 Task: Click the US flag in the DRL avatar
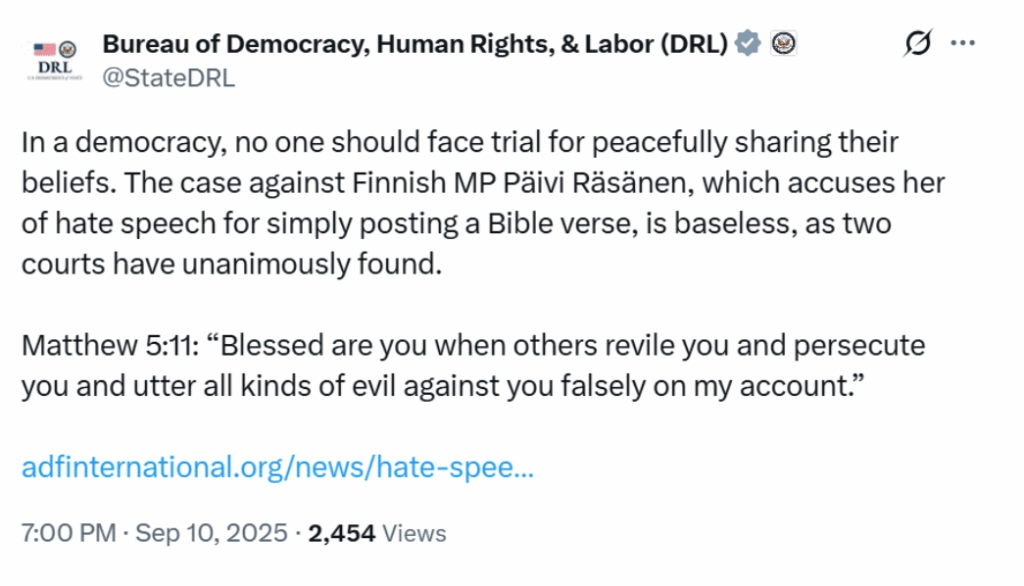click(x=44, y=48)
